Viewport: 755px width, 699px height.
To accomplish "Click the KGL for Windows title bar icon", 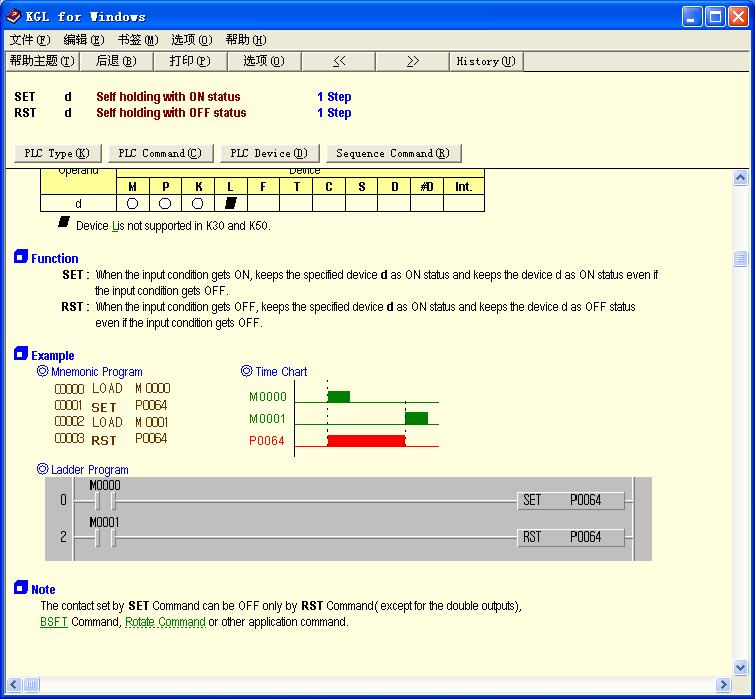I will click(14, 16).
